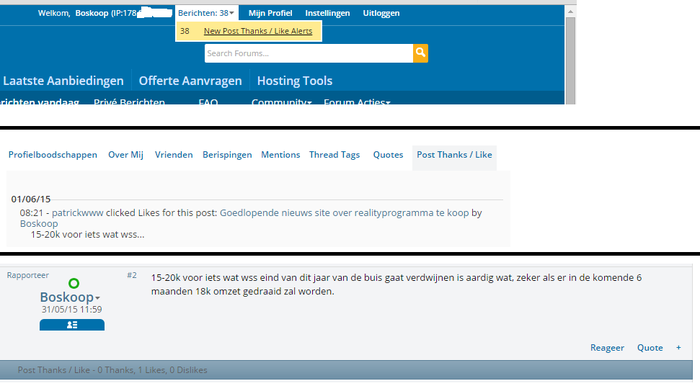Open post permalink #2
Viewport: 700px width, 386px height.
[132, 275]
